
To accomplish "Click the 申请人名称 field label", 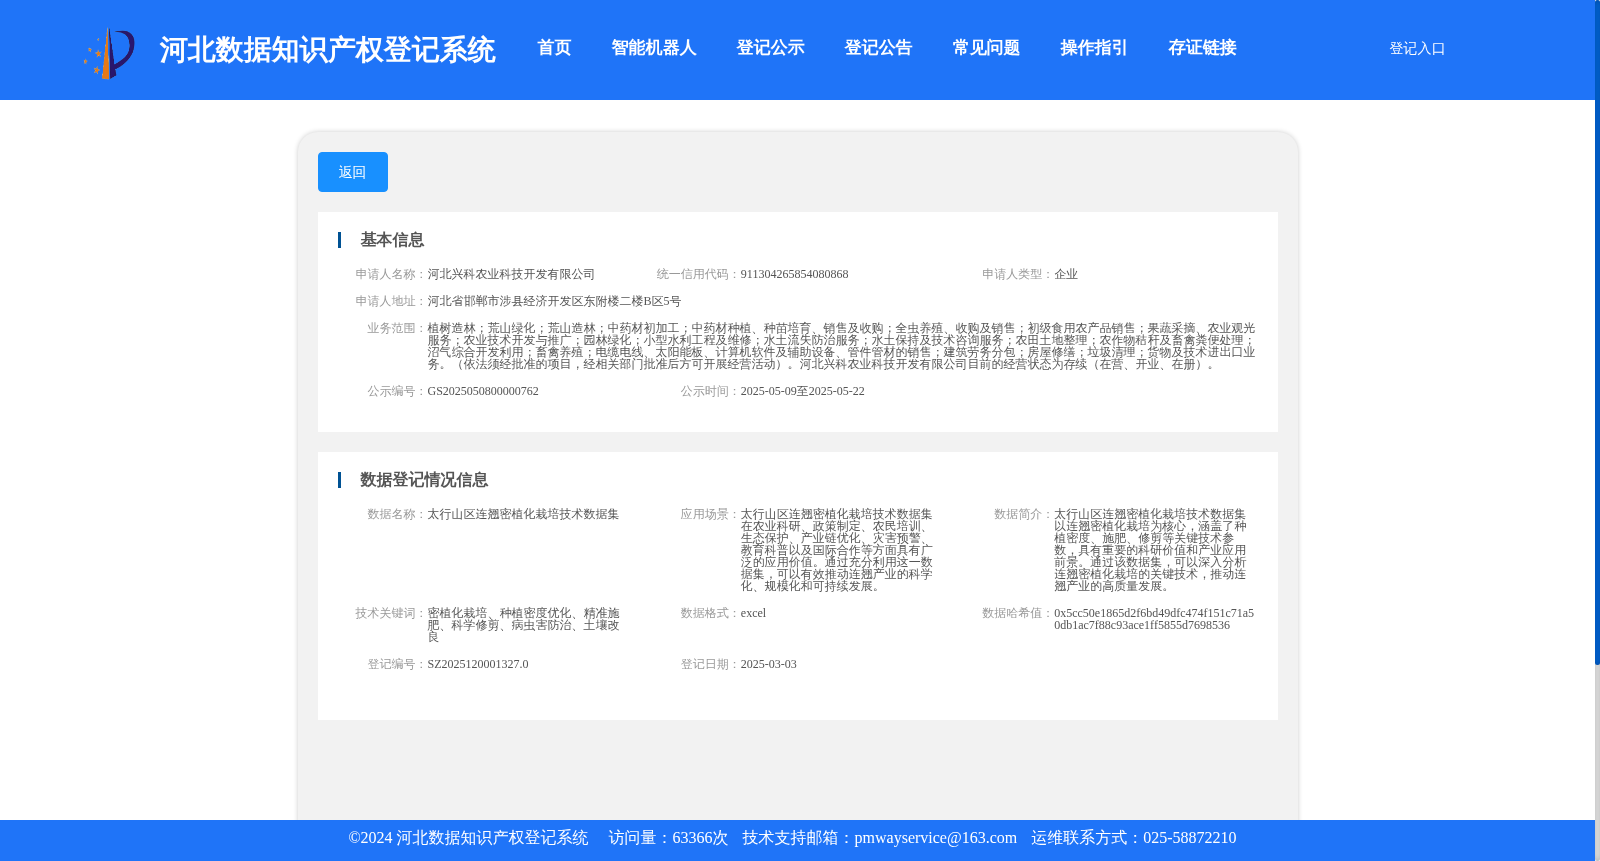I will tap(391, 274).
